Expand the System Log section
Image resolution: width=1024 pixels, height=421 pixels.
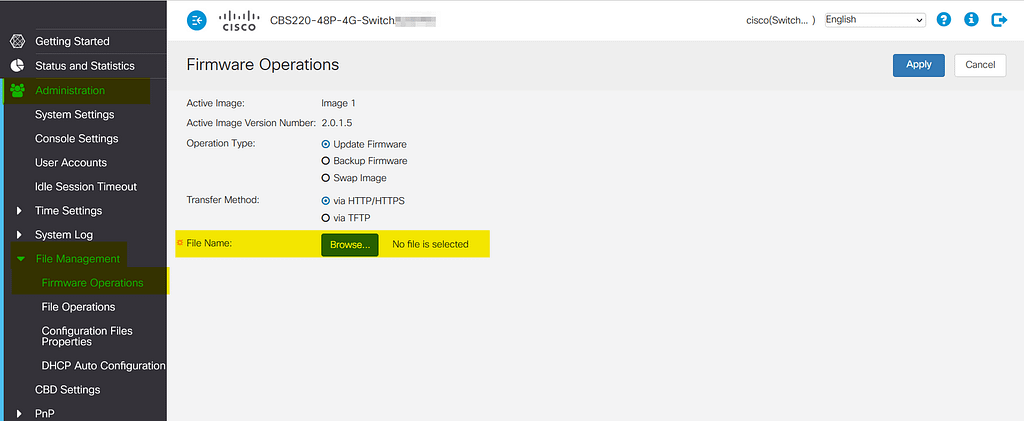[x=20, y=235]
